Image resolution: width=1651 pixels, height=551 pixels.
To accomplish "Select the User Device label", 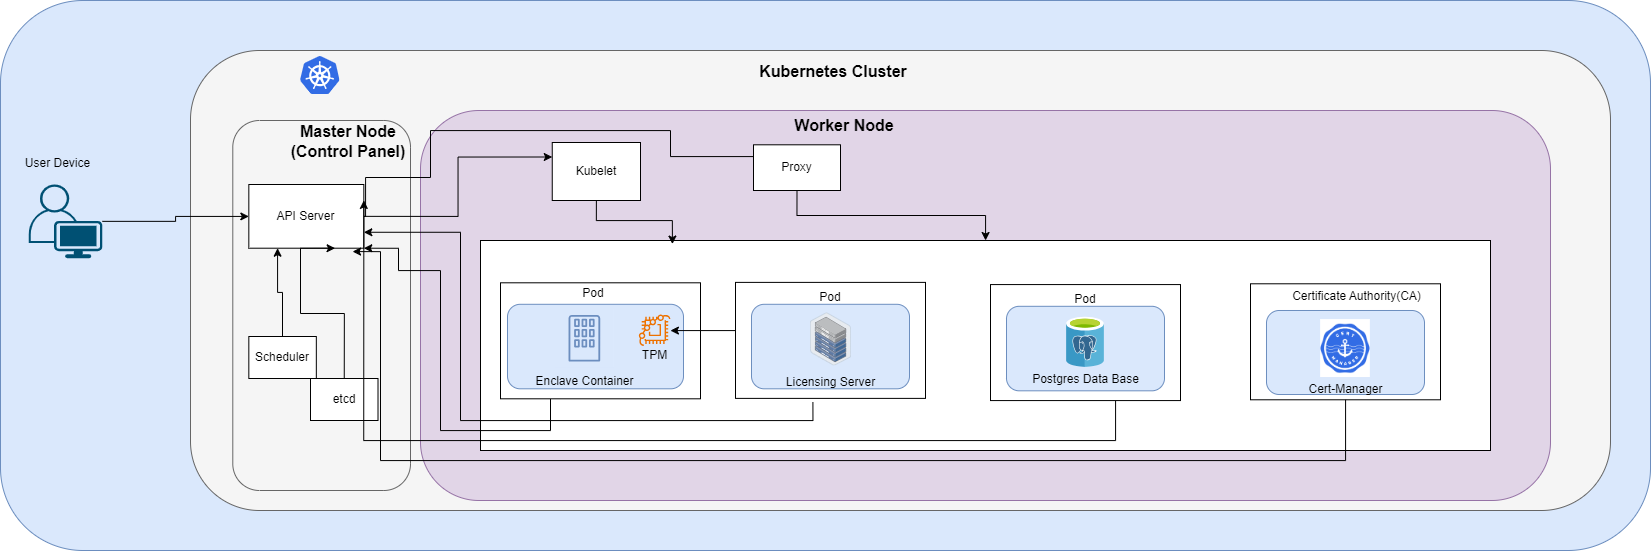I will [x=57, y=163].
